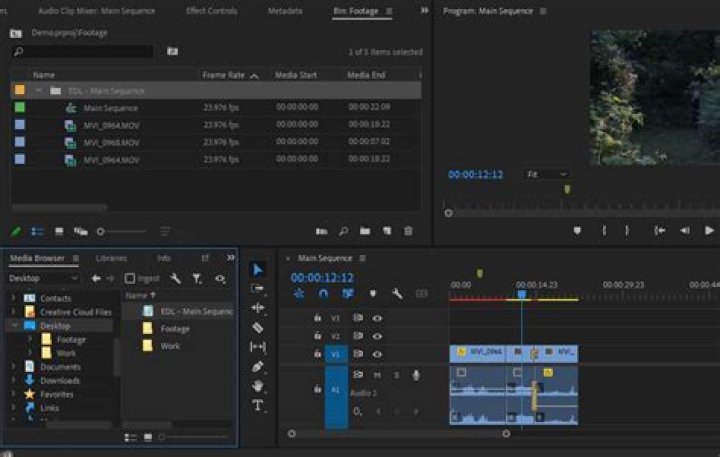Show hidden tabs in Media Browser group
The image size is (720, 457).
click(231, 258)
